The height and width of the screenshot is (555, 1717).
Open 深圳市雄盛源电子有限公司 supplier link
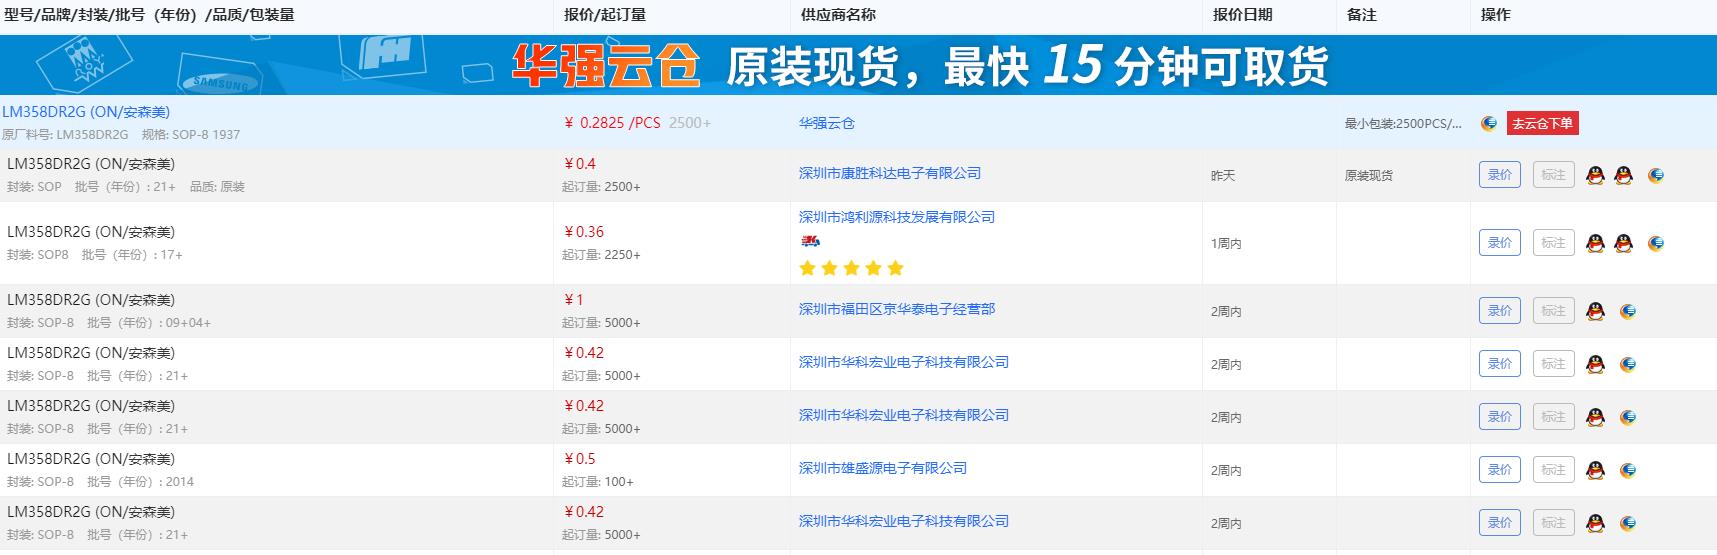pyautogui.click(x=883, y=468)
